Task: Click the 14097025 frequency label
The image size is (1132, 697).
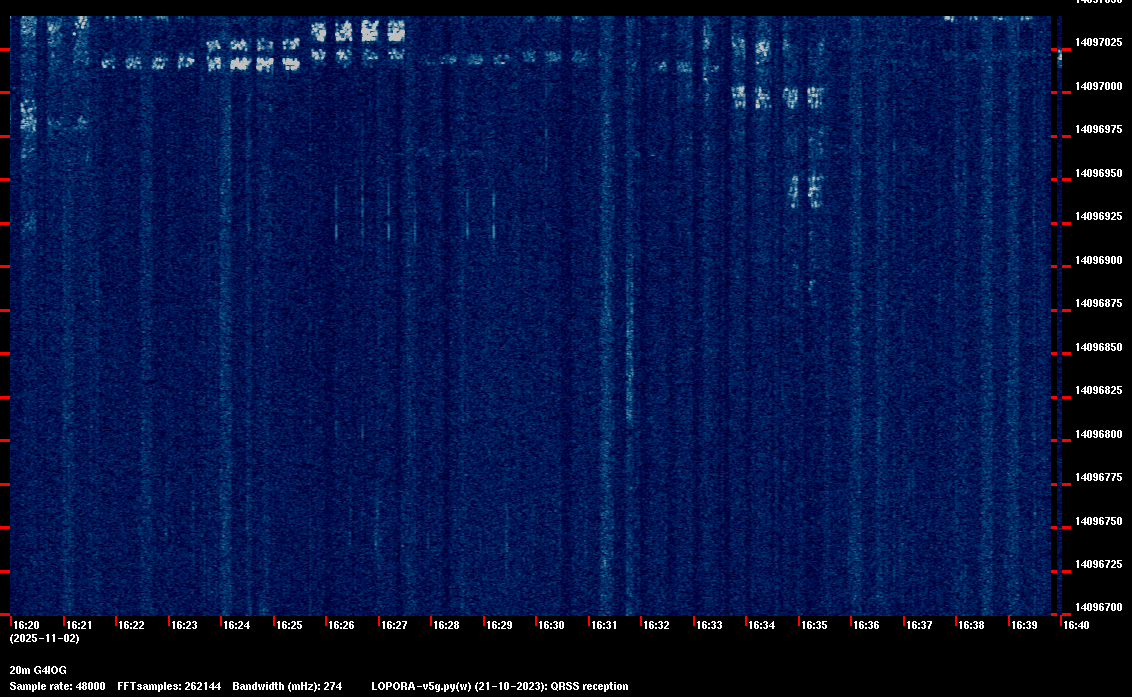Action: (x=1099, y=43)
